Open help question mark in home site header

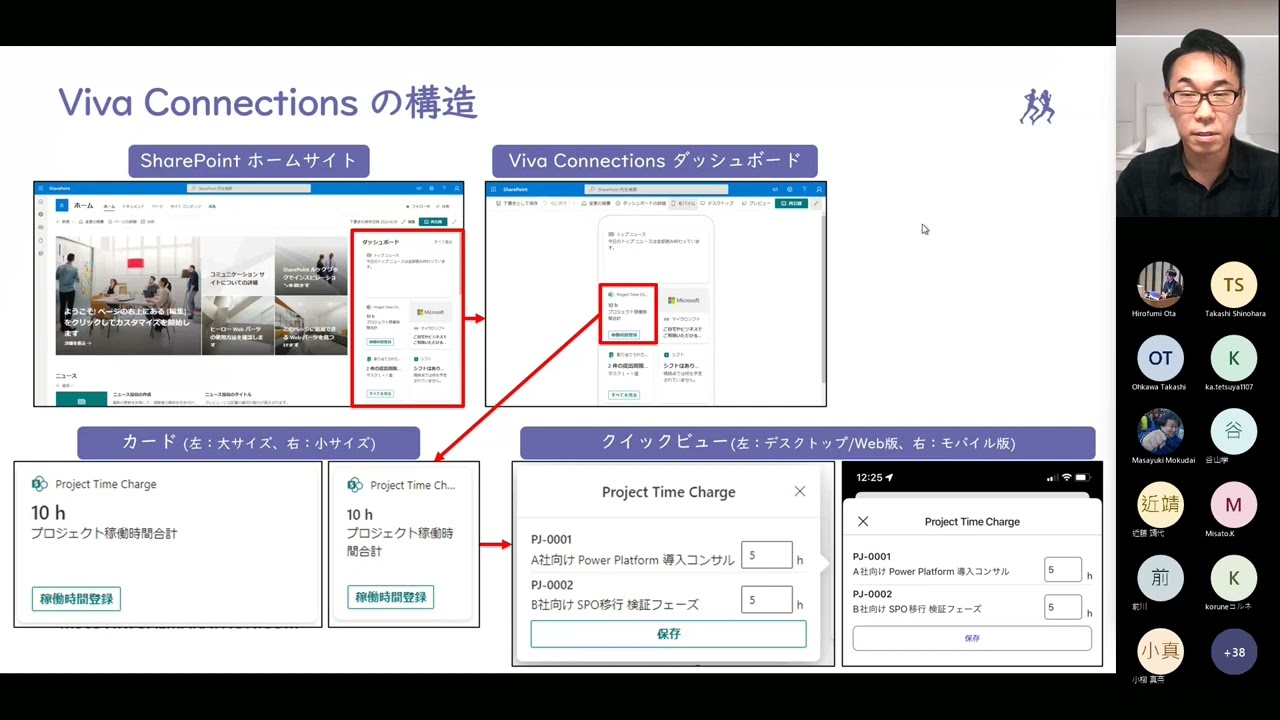point(444,188)
